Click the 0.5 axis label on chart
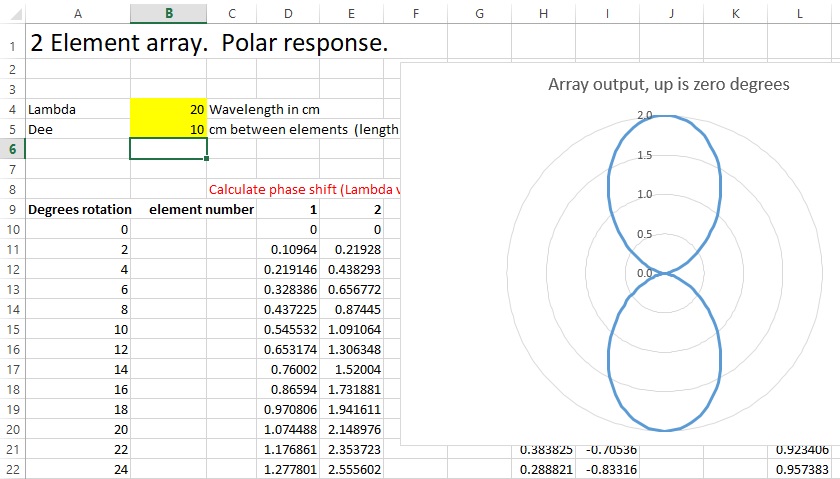 (644, 234)
